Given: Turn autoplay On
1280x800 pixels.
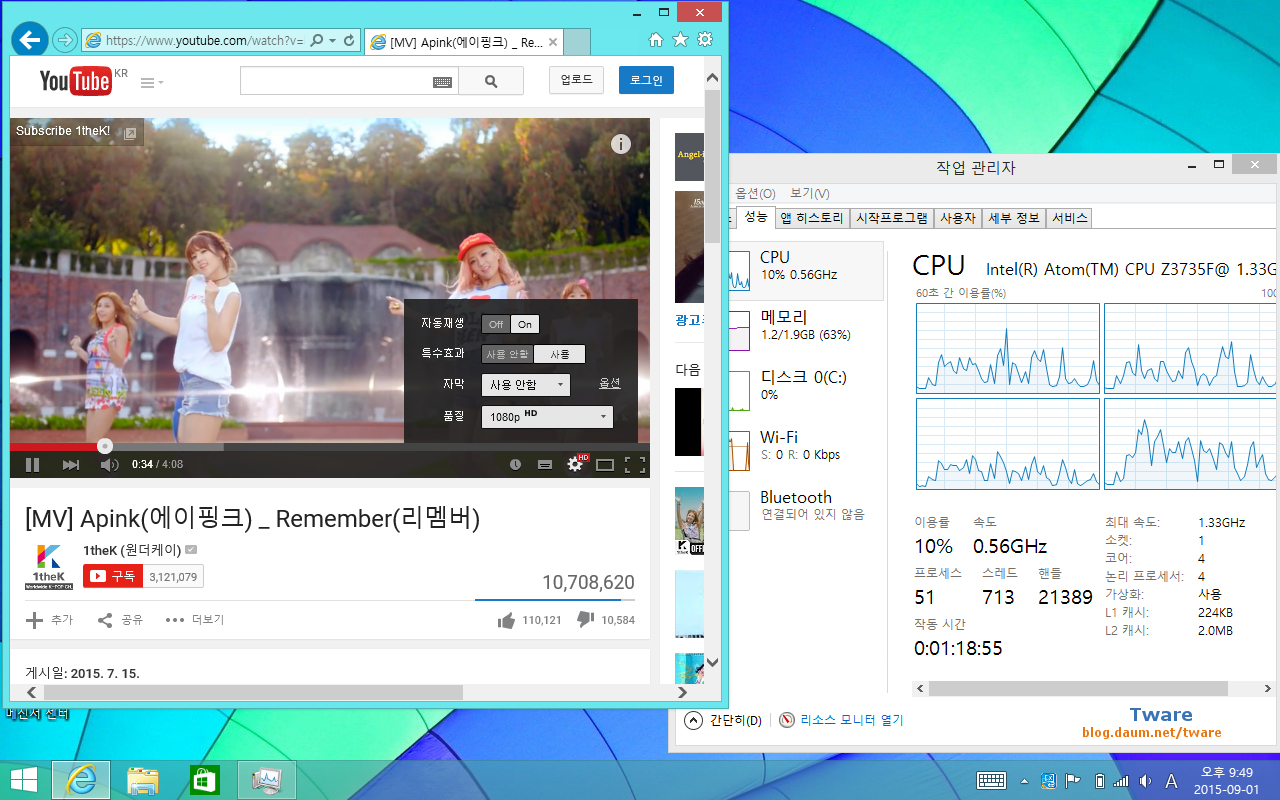Looking at the screenshot, I should coord(525,324).
